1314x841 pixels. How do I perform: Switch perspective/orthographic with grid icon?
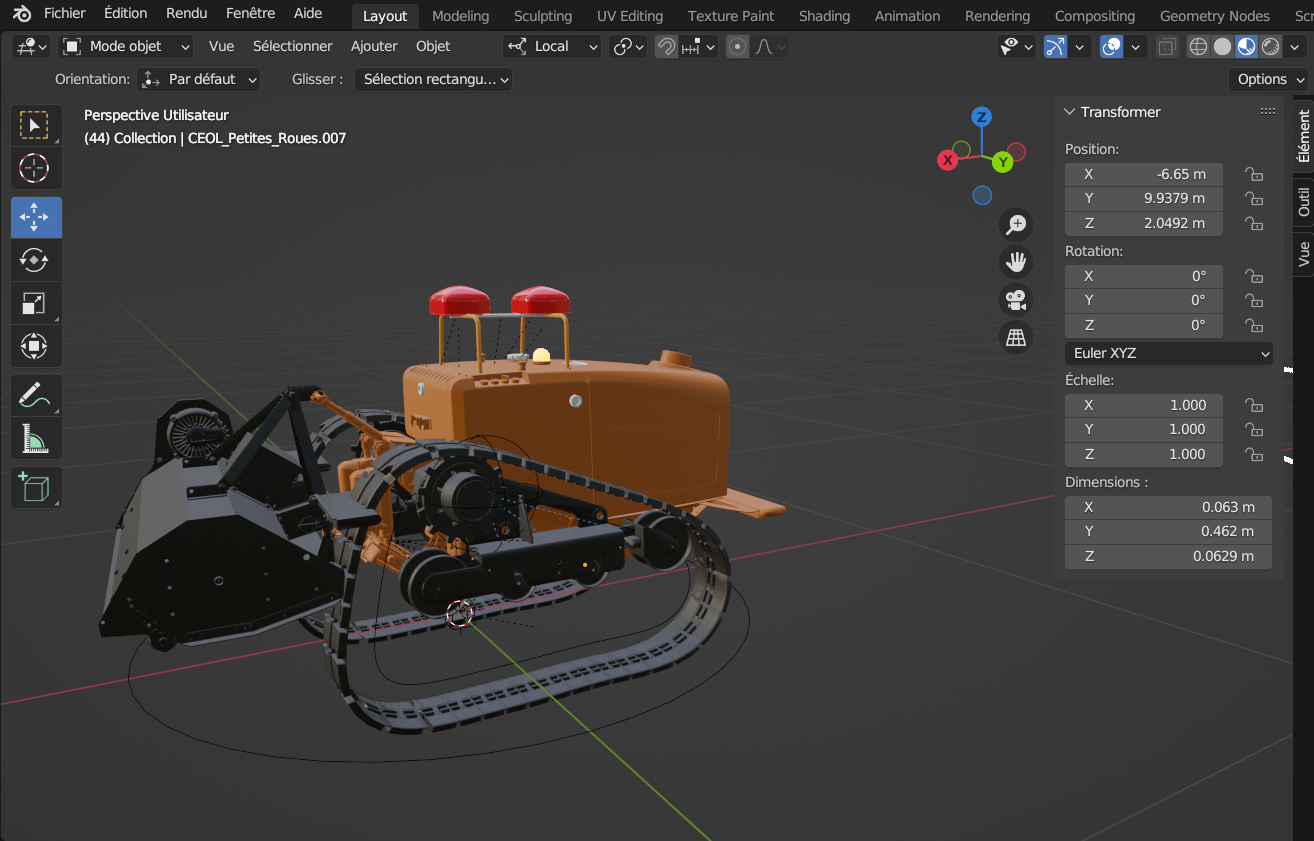[x=1016, y=338]
